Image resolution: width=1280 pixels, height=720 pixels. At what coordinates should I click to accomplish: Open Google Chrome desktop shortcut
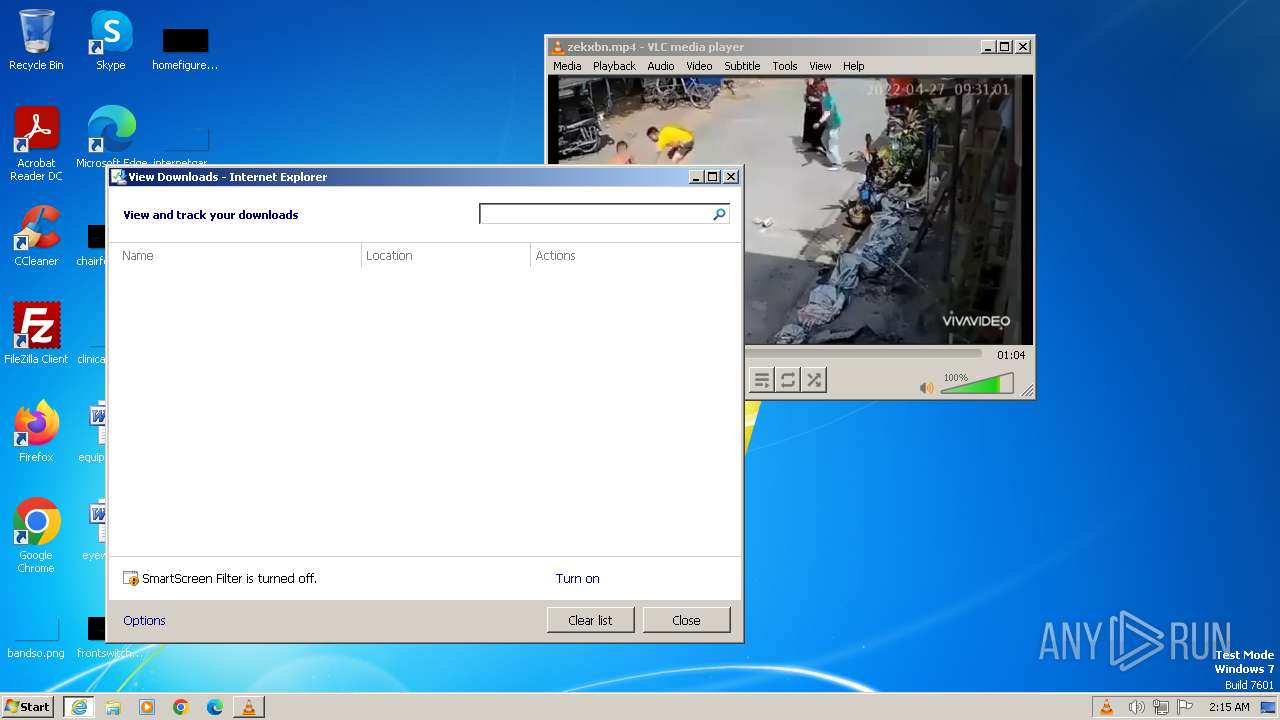pyautogui.click(x=36, y=536)
